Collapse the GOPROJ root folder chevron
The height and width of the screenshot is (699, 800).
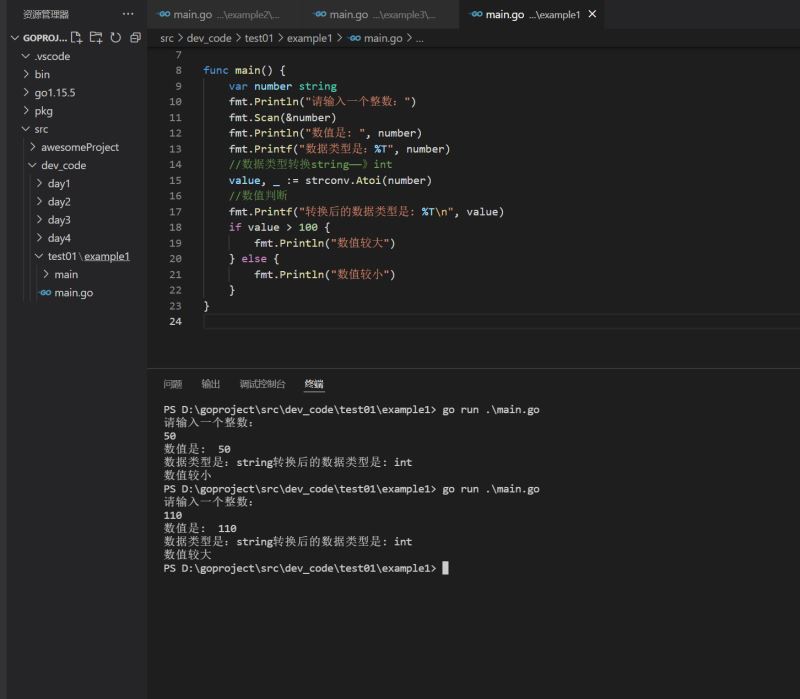tap(15, 38)
